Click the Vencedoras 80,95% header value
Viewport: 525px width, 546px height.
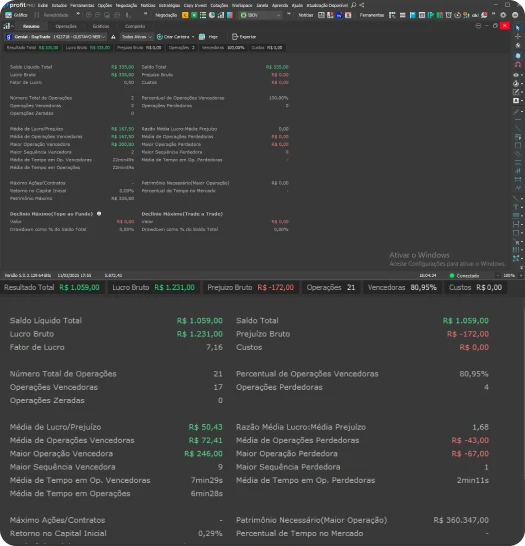pos(423,287)
